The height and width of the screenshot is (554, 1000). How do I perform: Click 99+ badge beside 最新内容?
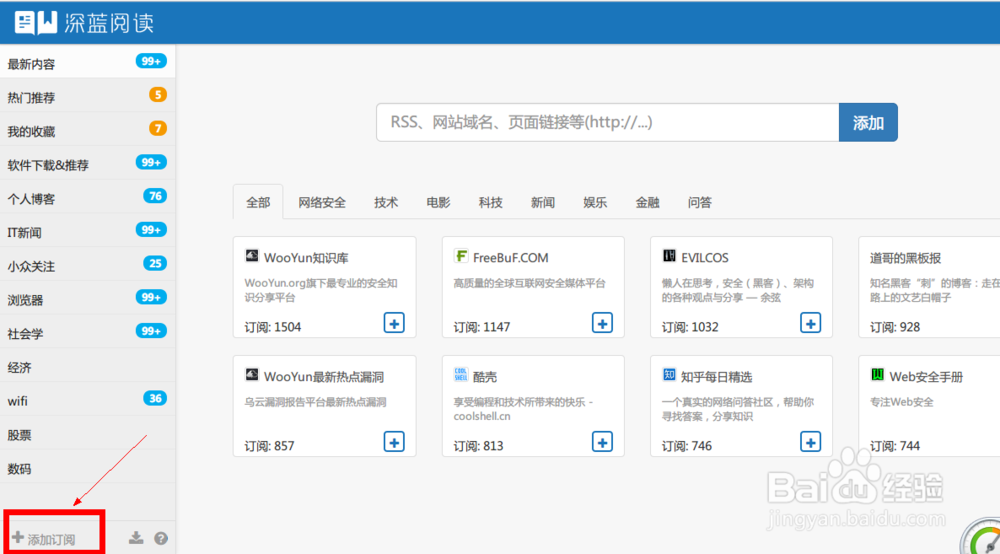[x=151, y=61]
